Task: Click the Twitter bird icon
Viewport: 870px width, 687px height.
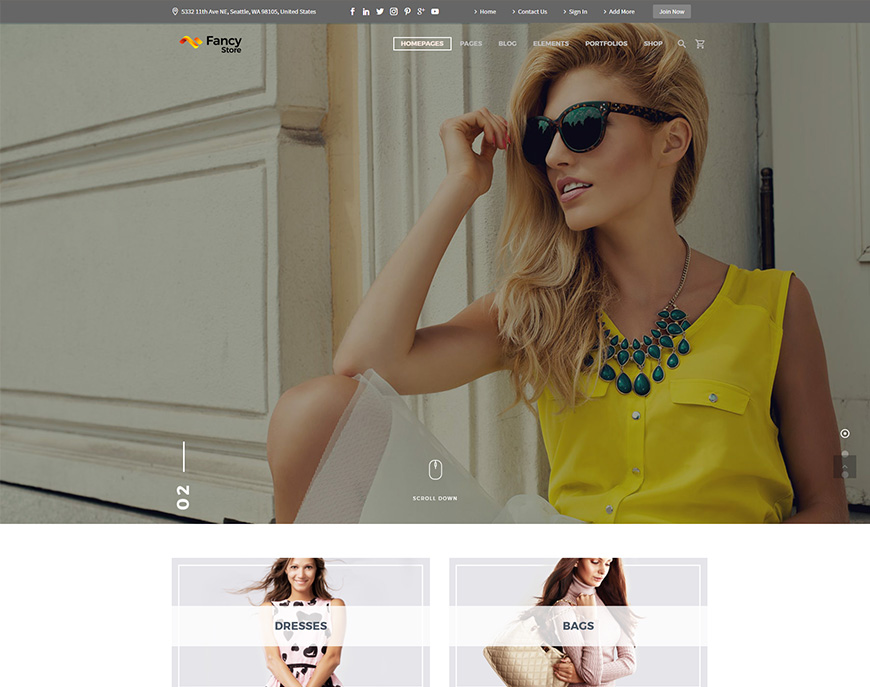Action: 378,10
